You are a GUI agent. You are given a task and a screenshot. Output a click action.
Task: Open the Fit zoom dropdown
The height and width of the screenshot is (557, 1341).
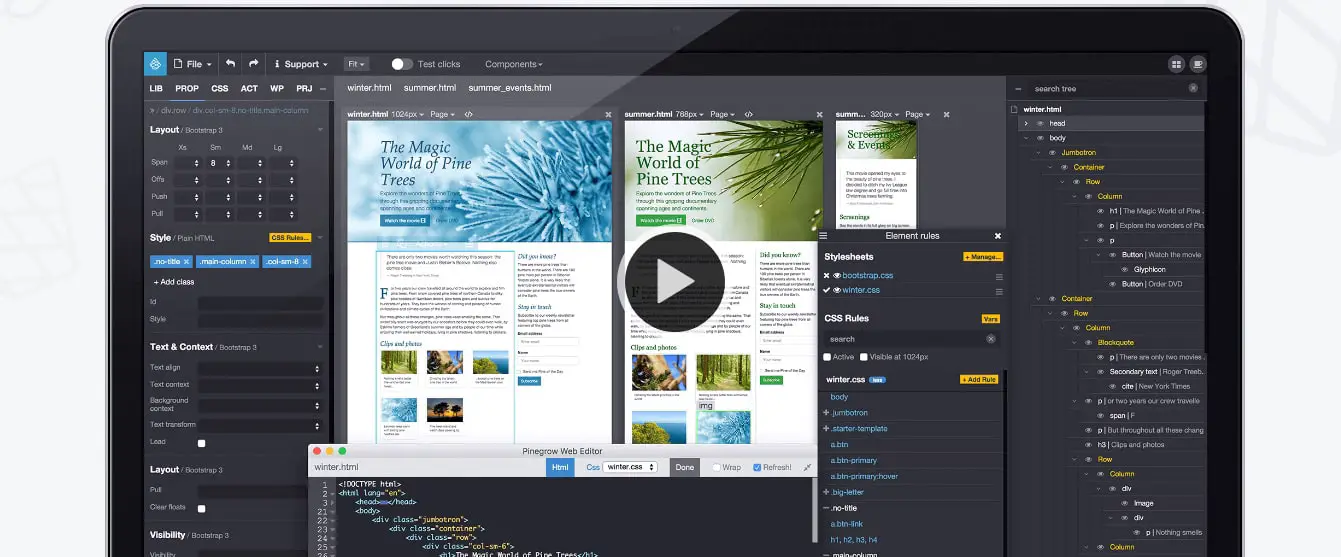point(356,64)
